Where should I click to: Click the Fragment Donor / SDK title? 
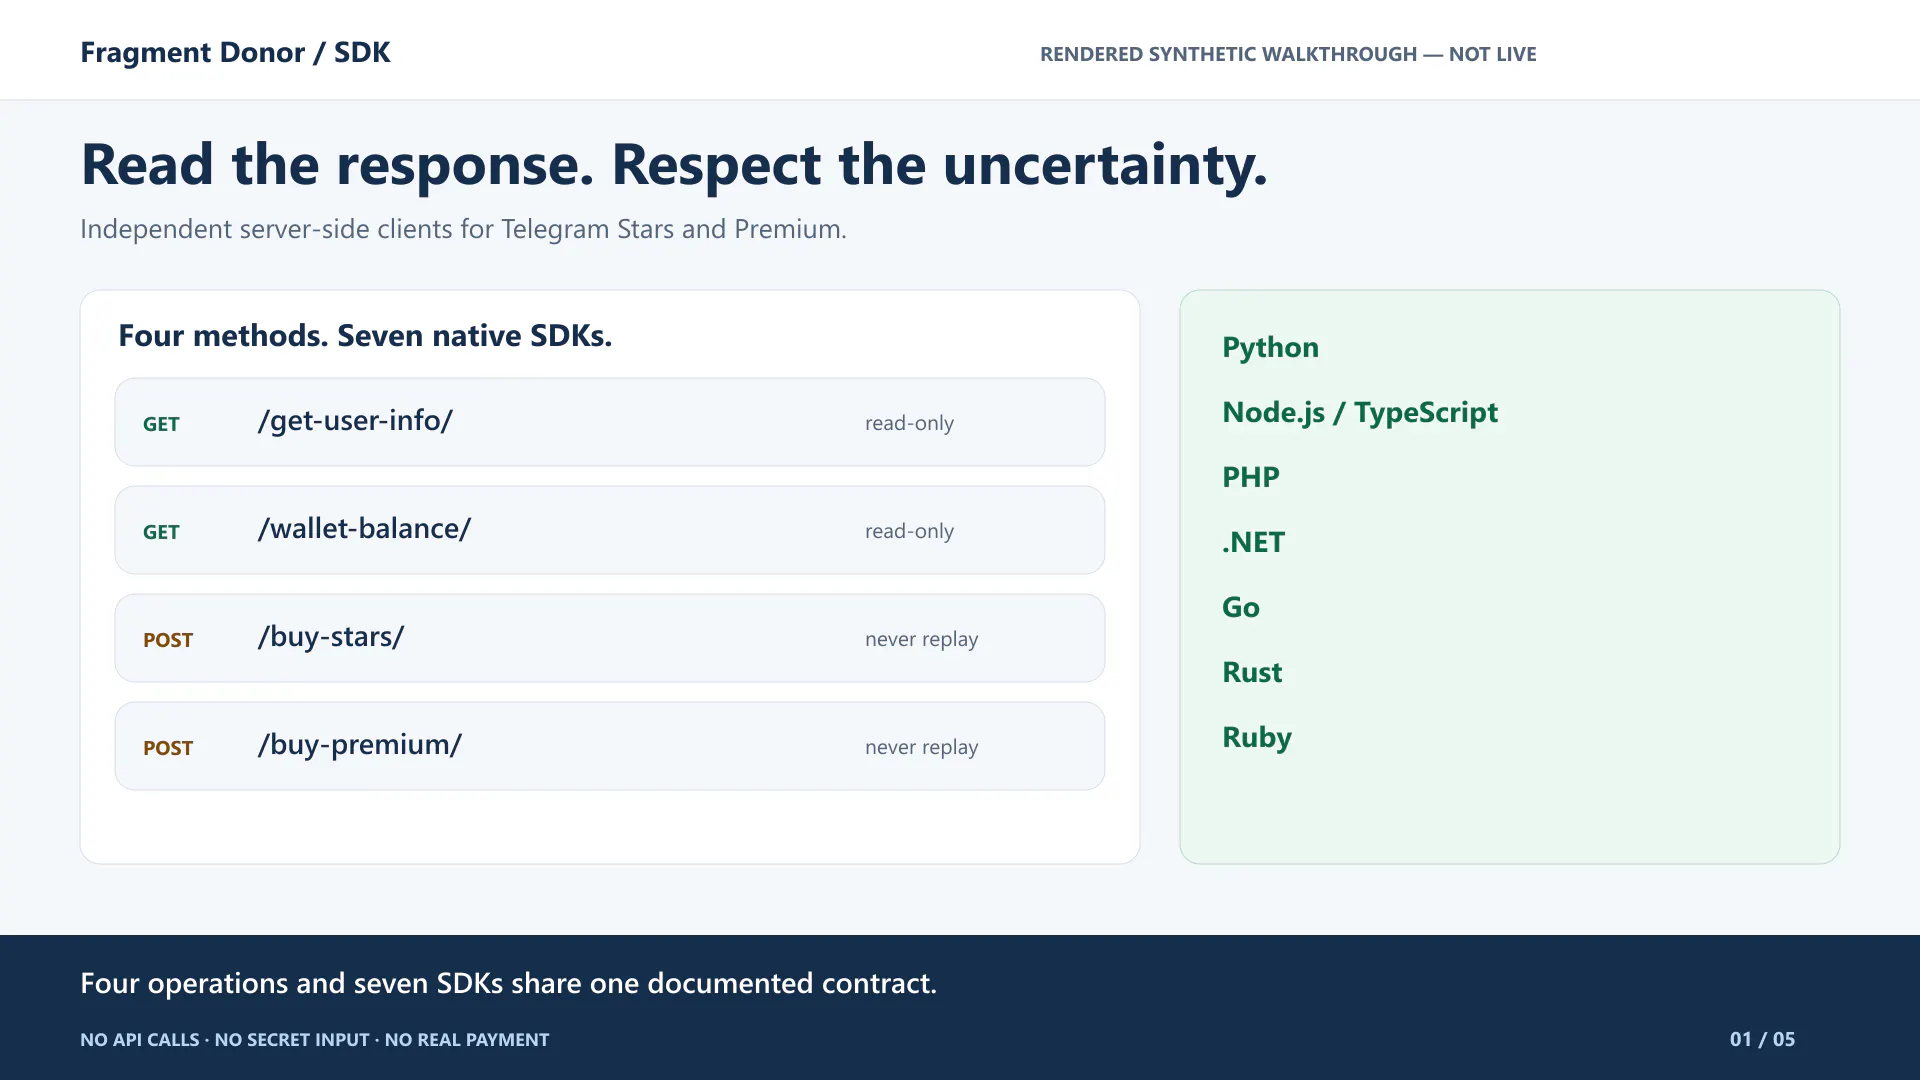point(235,52)
